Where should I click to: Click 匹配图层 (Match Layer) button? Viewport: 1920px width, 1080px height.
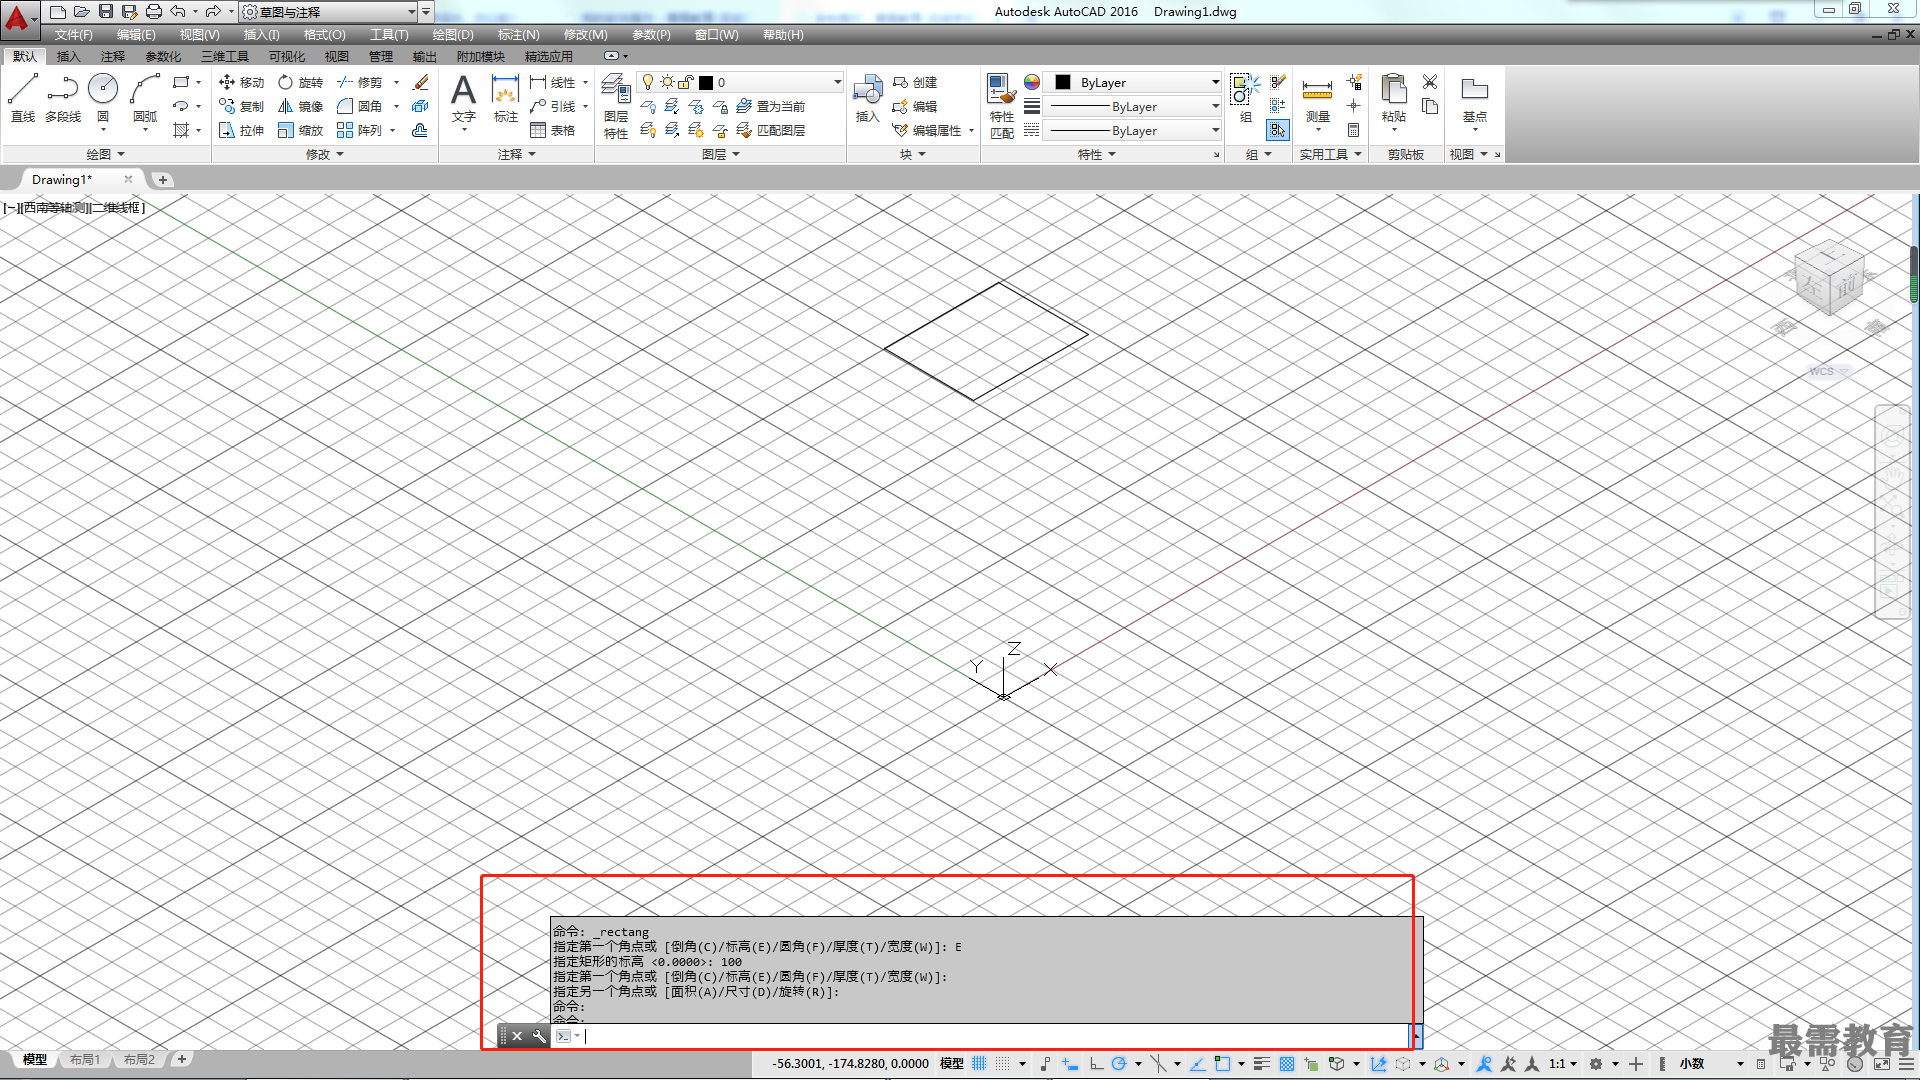tap(770, 130)
